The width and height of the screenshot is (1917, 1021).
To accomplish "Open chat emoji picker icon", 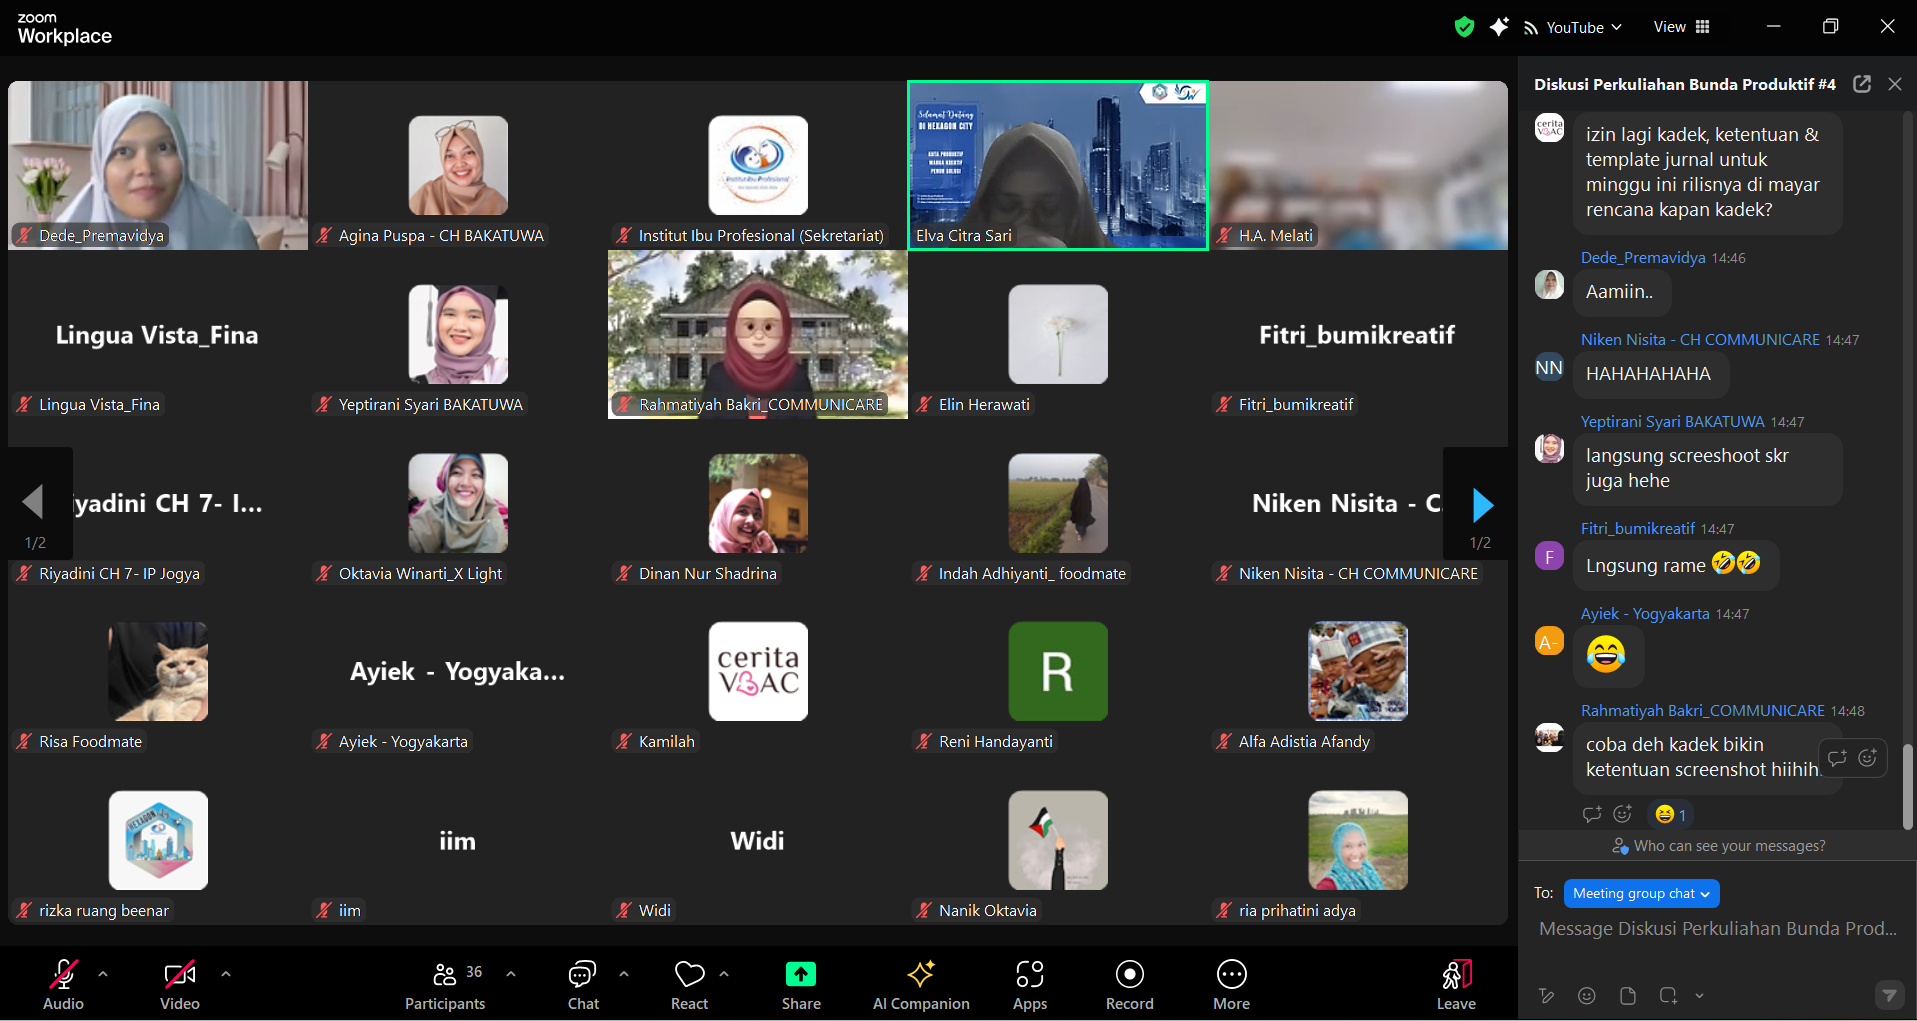I will tap(1586, 995).
